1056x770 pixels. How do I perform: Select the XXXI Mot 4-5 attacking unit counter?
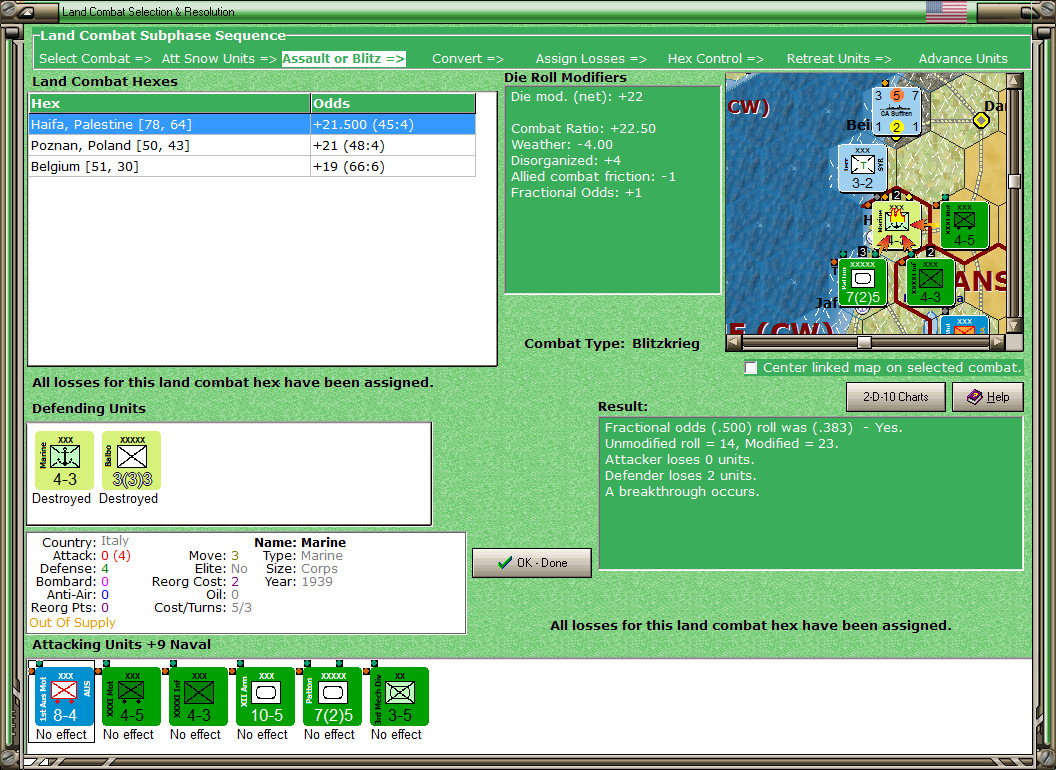131,697
